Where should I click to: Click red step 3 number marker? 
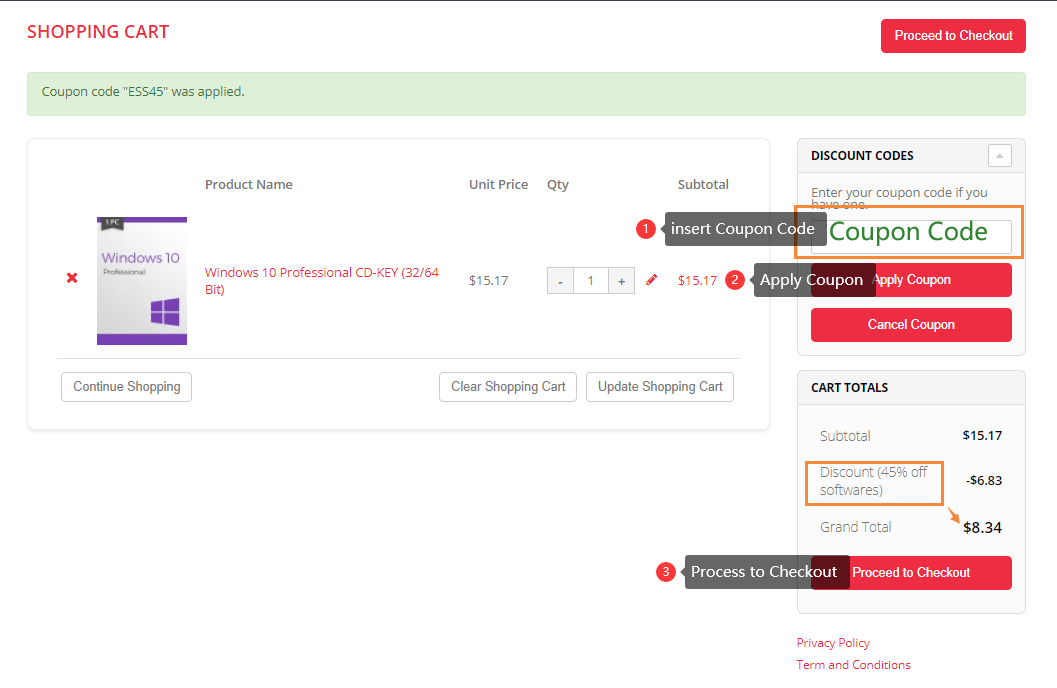(x=666, y=572)
